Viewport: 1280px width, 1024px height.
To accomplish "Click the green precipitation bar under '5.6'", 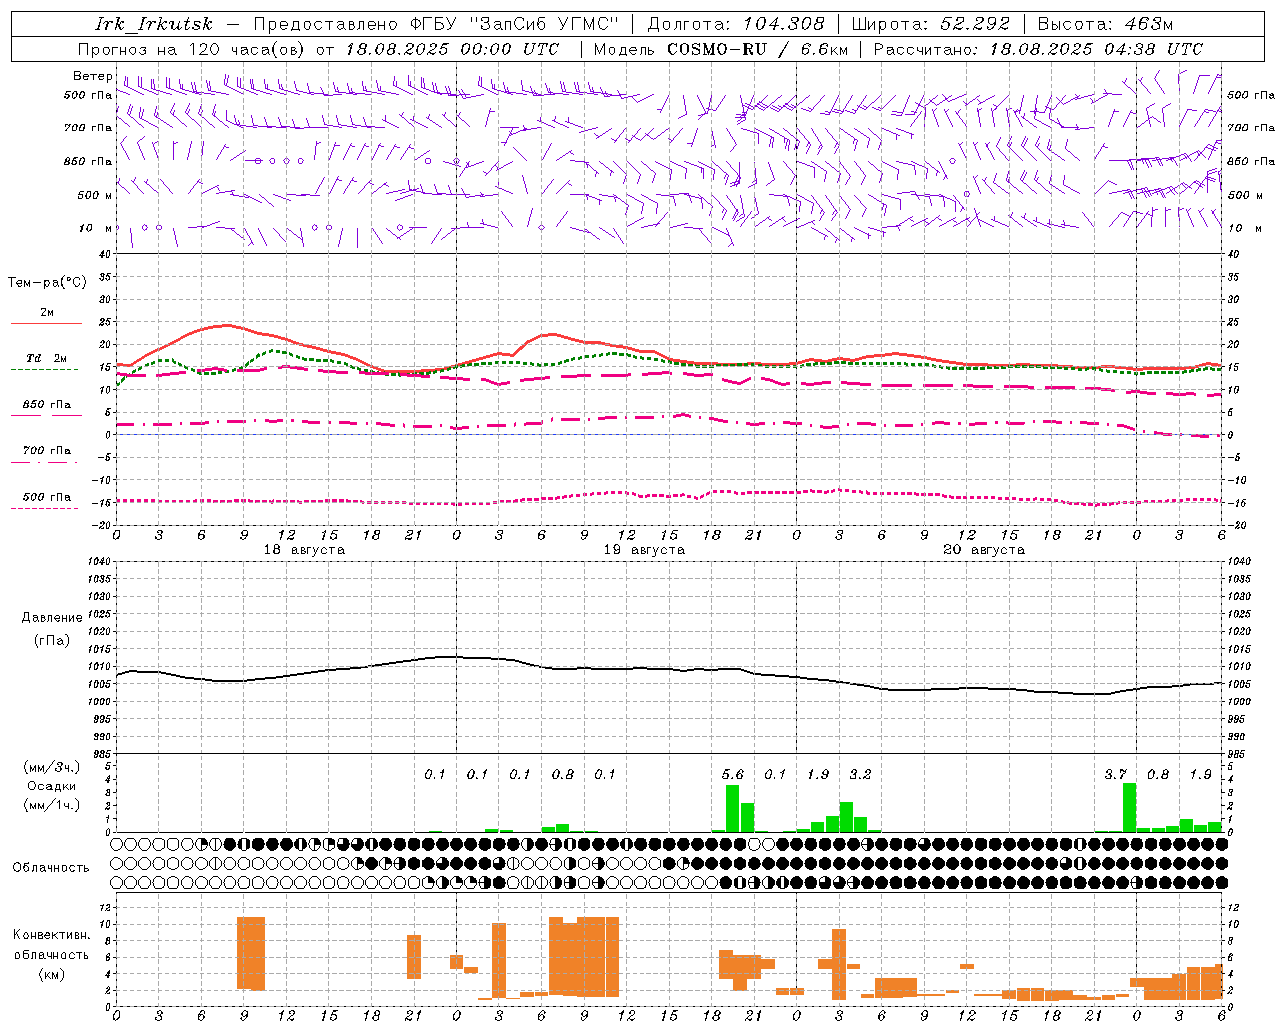I will (733, 809).
